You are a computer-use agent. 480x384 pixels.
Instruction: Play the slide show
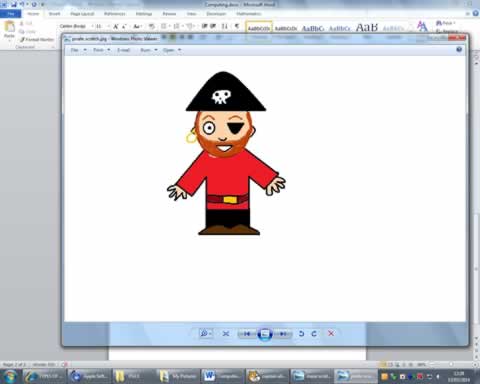coord(265,334)
